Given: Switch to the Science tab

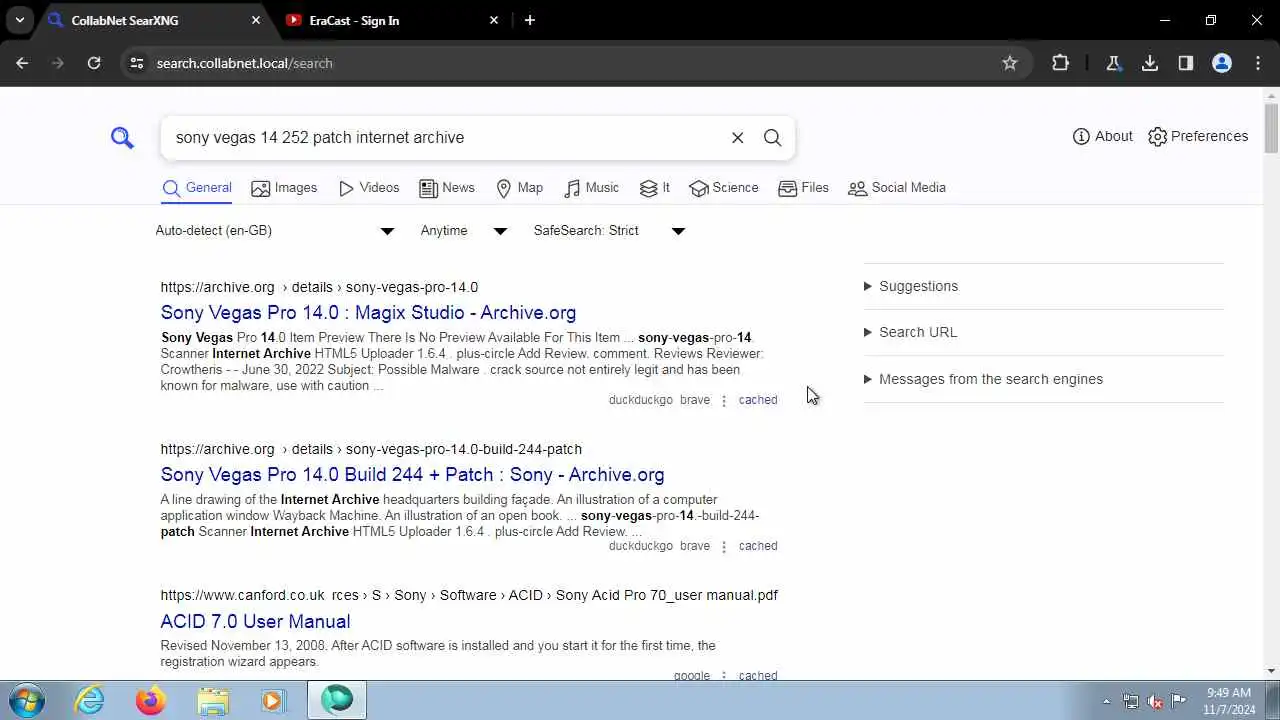Looking at the screenshot, I should click(x=724, y=188).
